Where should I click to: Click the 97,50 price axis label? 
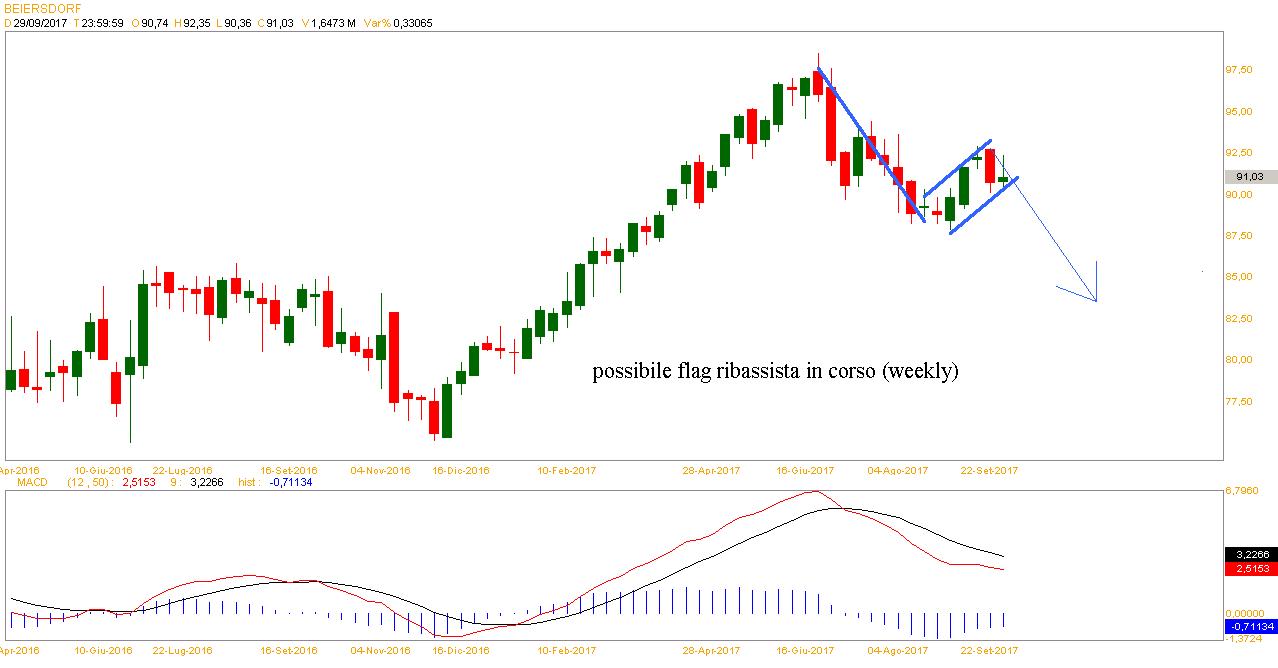click(x=1240, y=69)
